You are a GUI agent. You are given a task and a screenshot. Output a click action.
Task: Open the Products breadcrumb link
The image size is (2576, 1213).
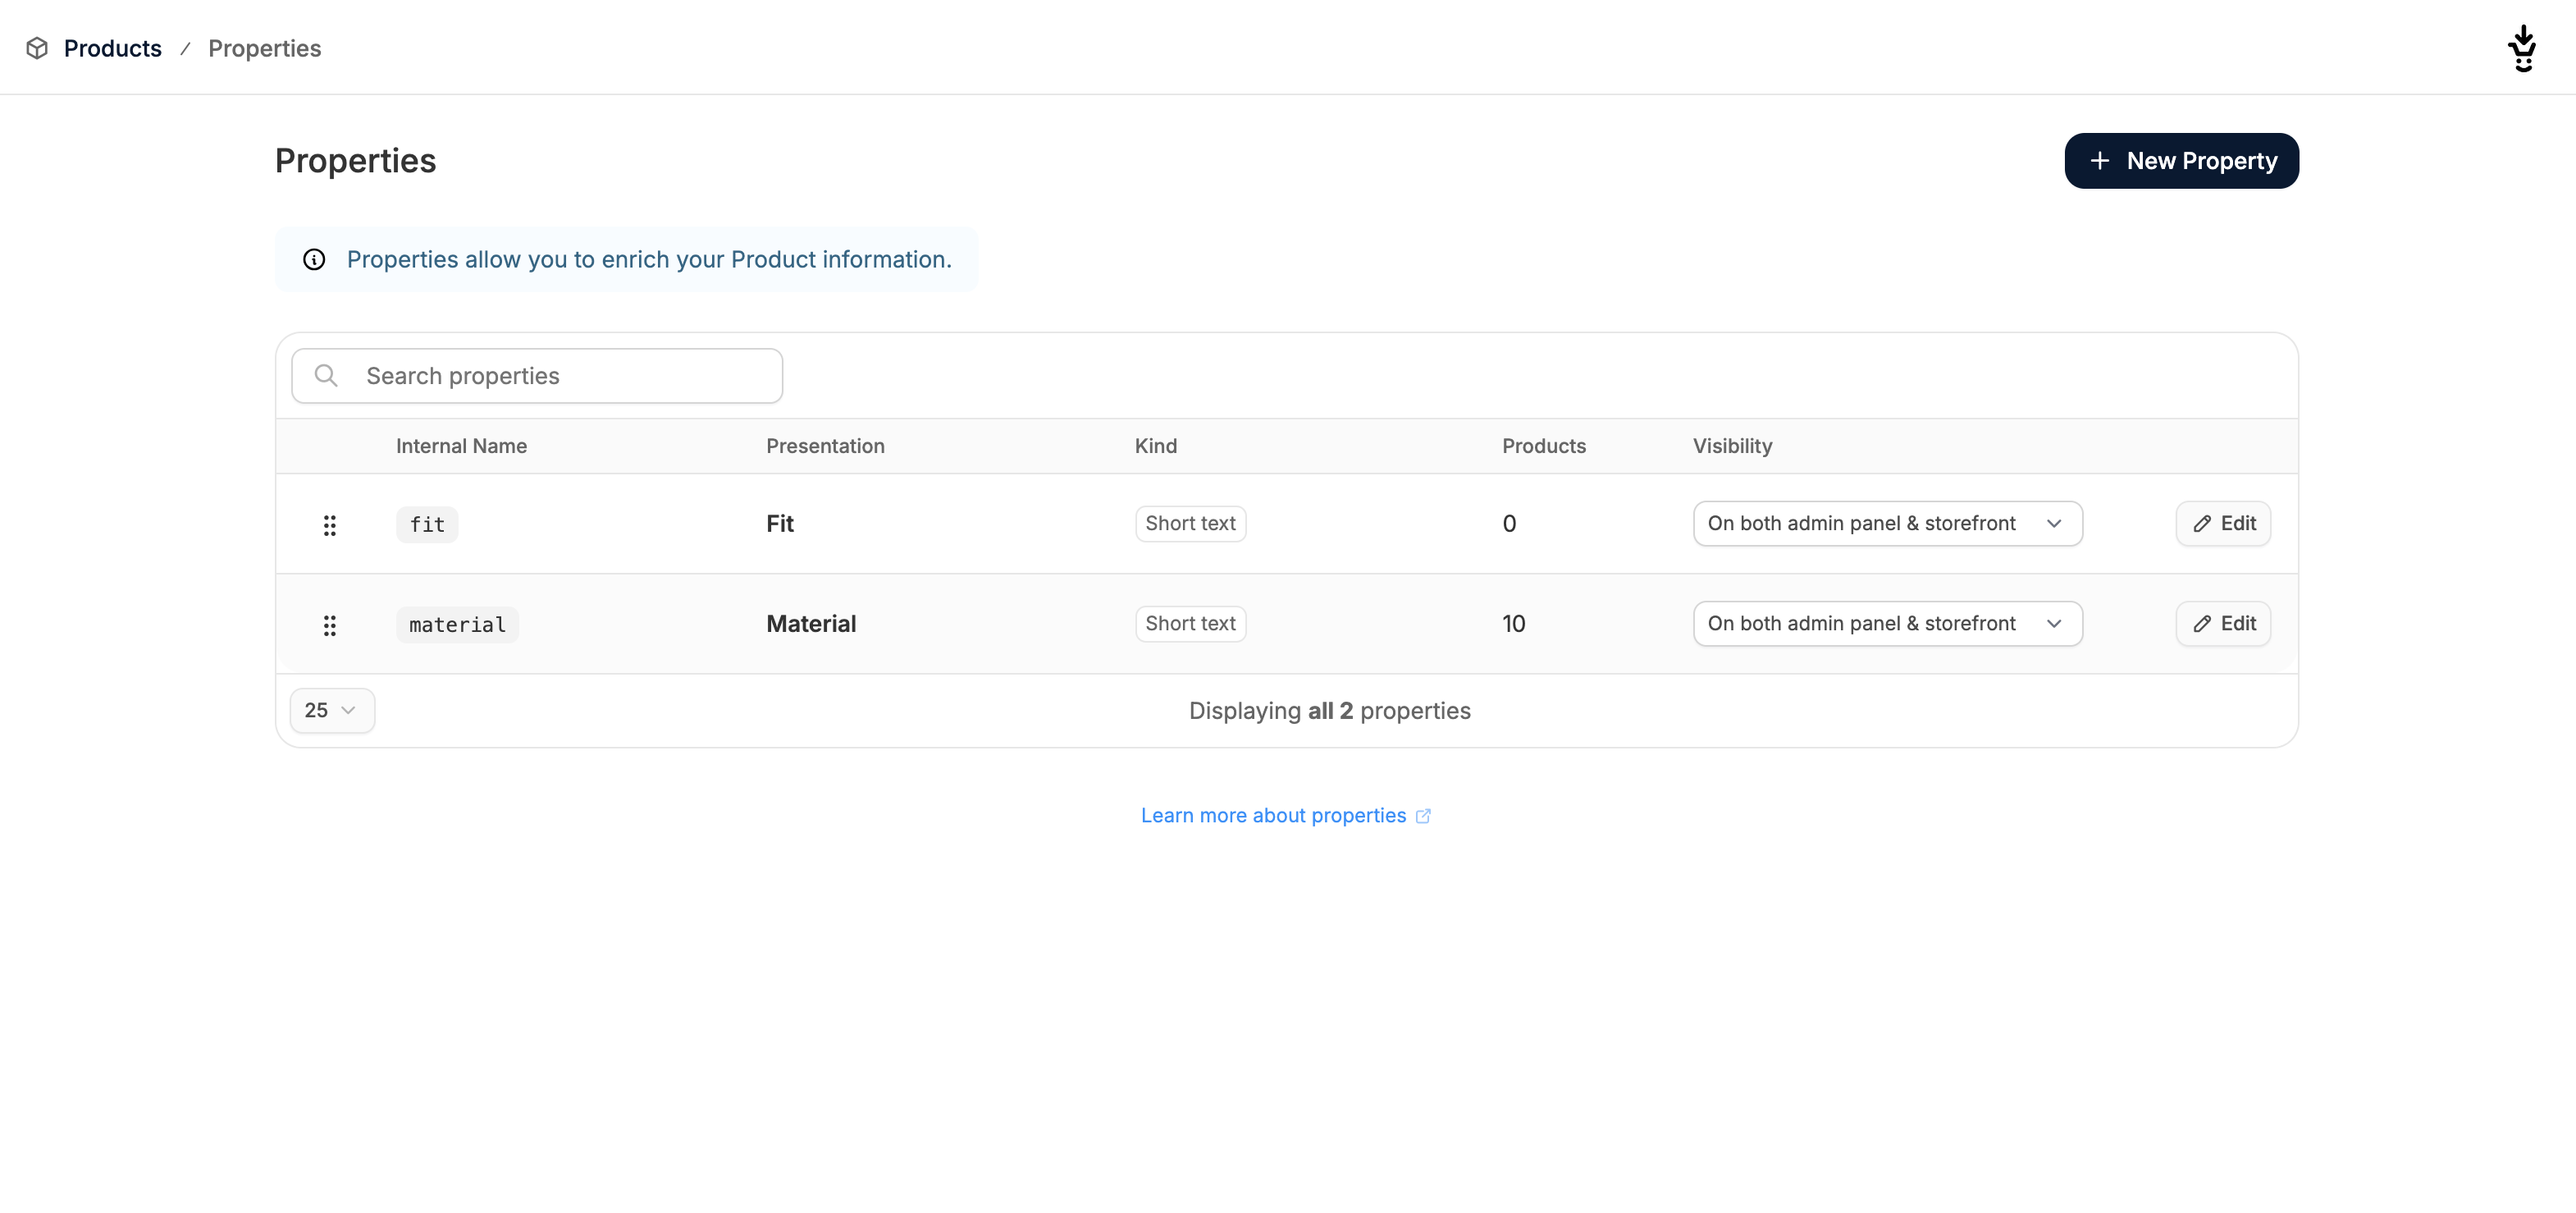tap(112, 48)
